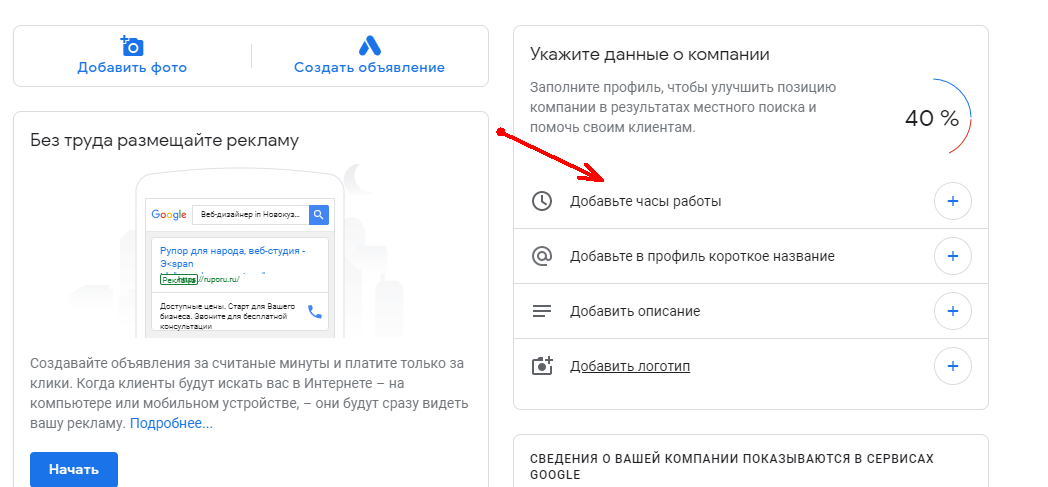1048x487 pixels.
Task: Click the plus button for 'Добавить описание'
Action: click(x=953, y=311)
